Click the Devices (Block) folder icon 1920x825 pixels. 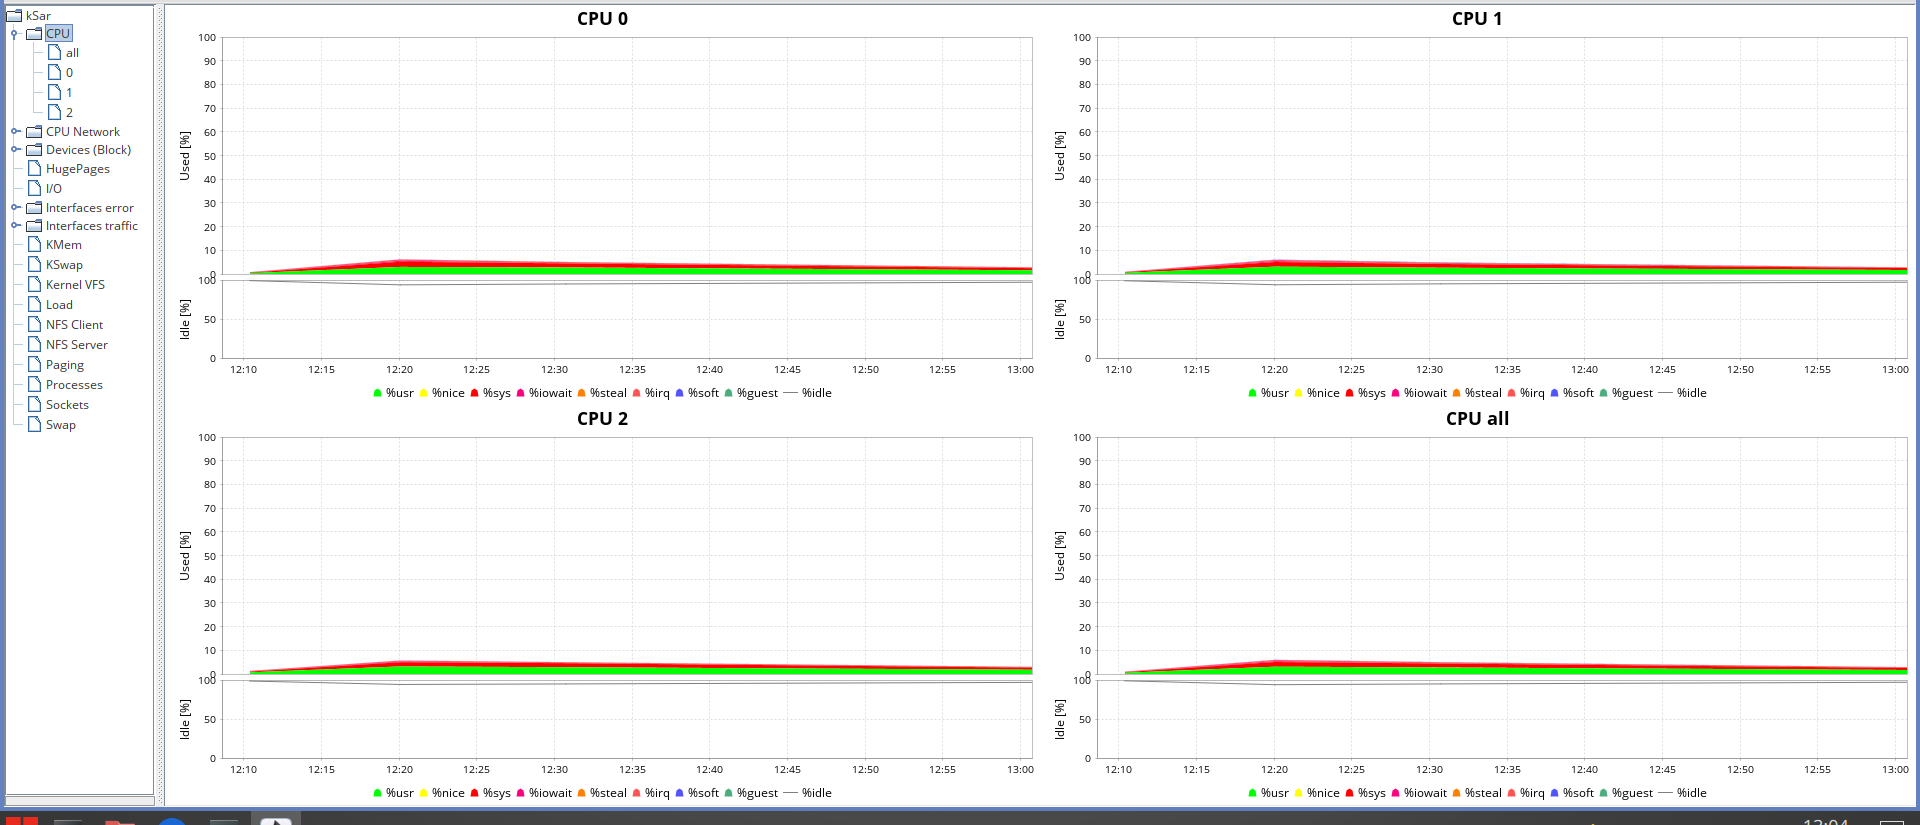tap(34, 150)
